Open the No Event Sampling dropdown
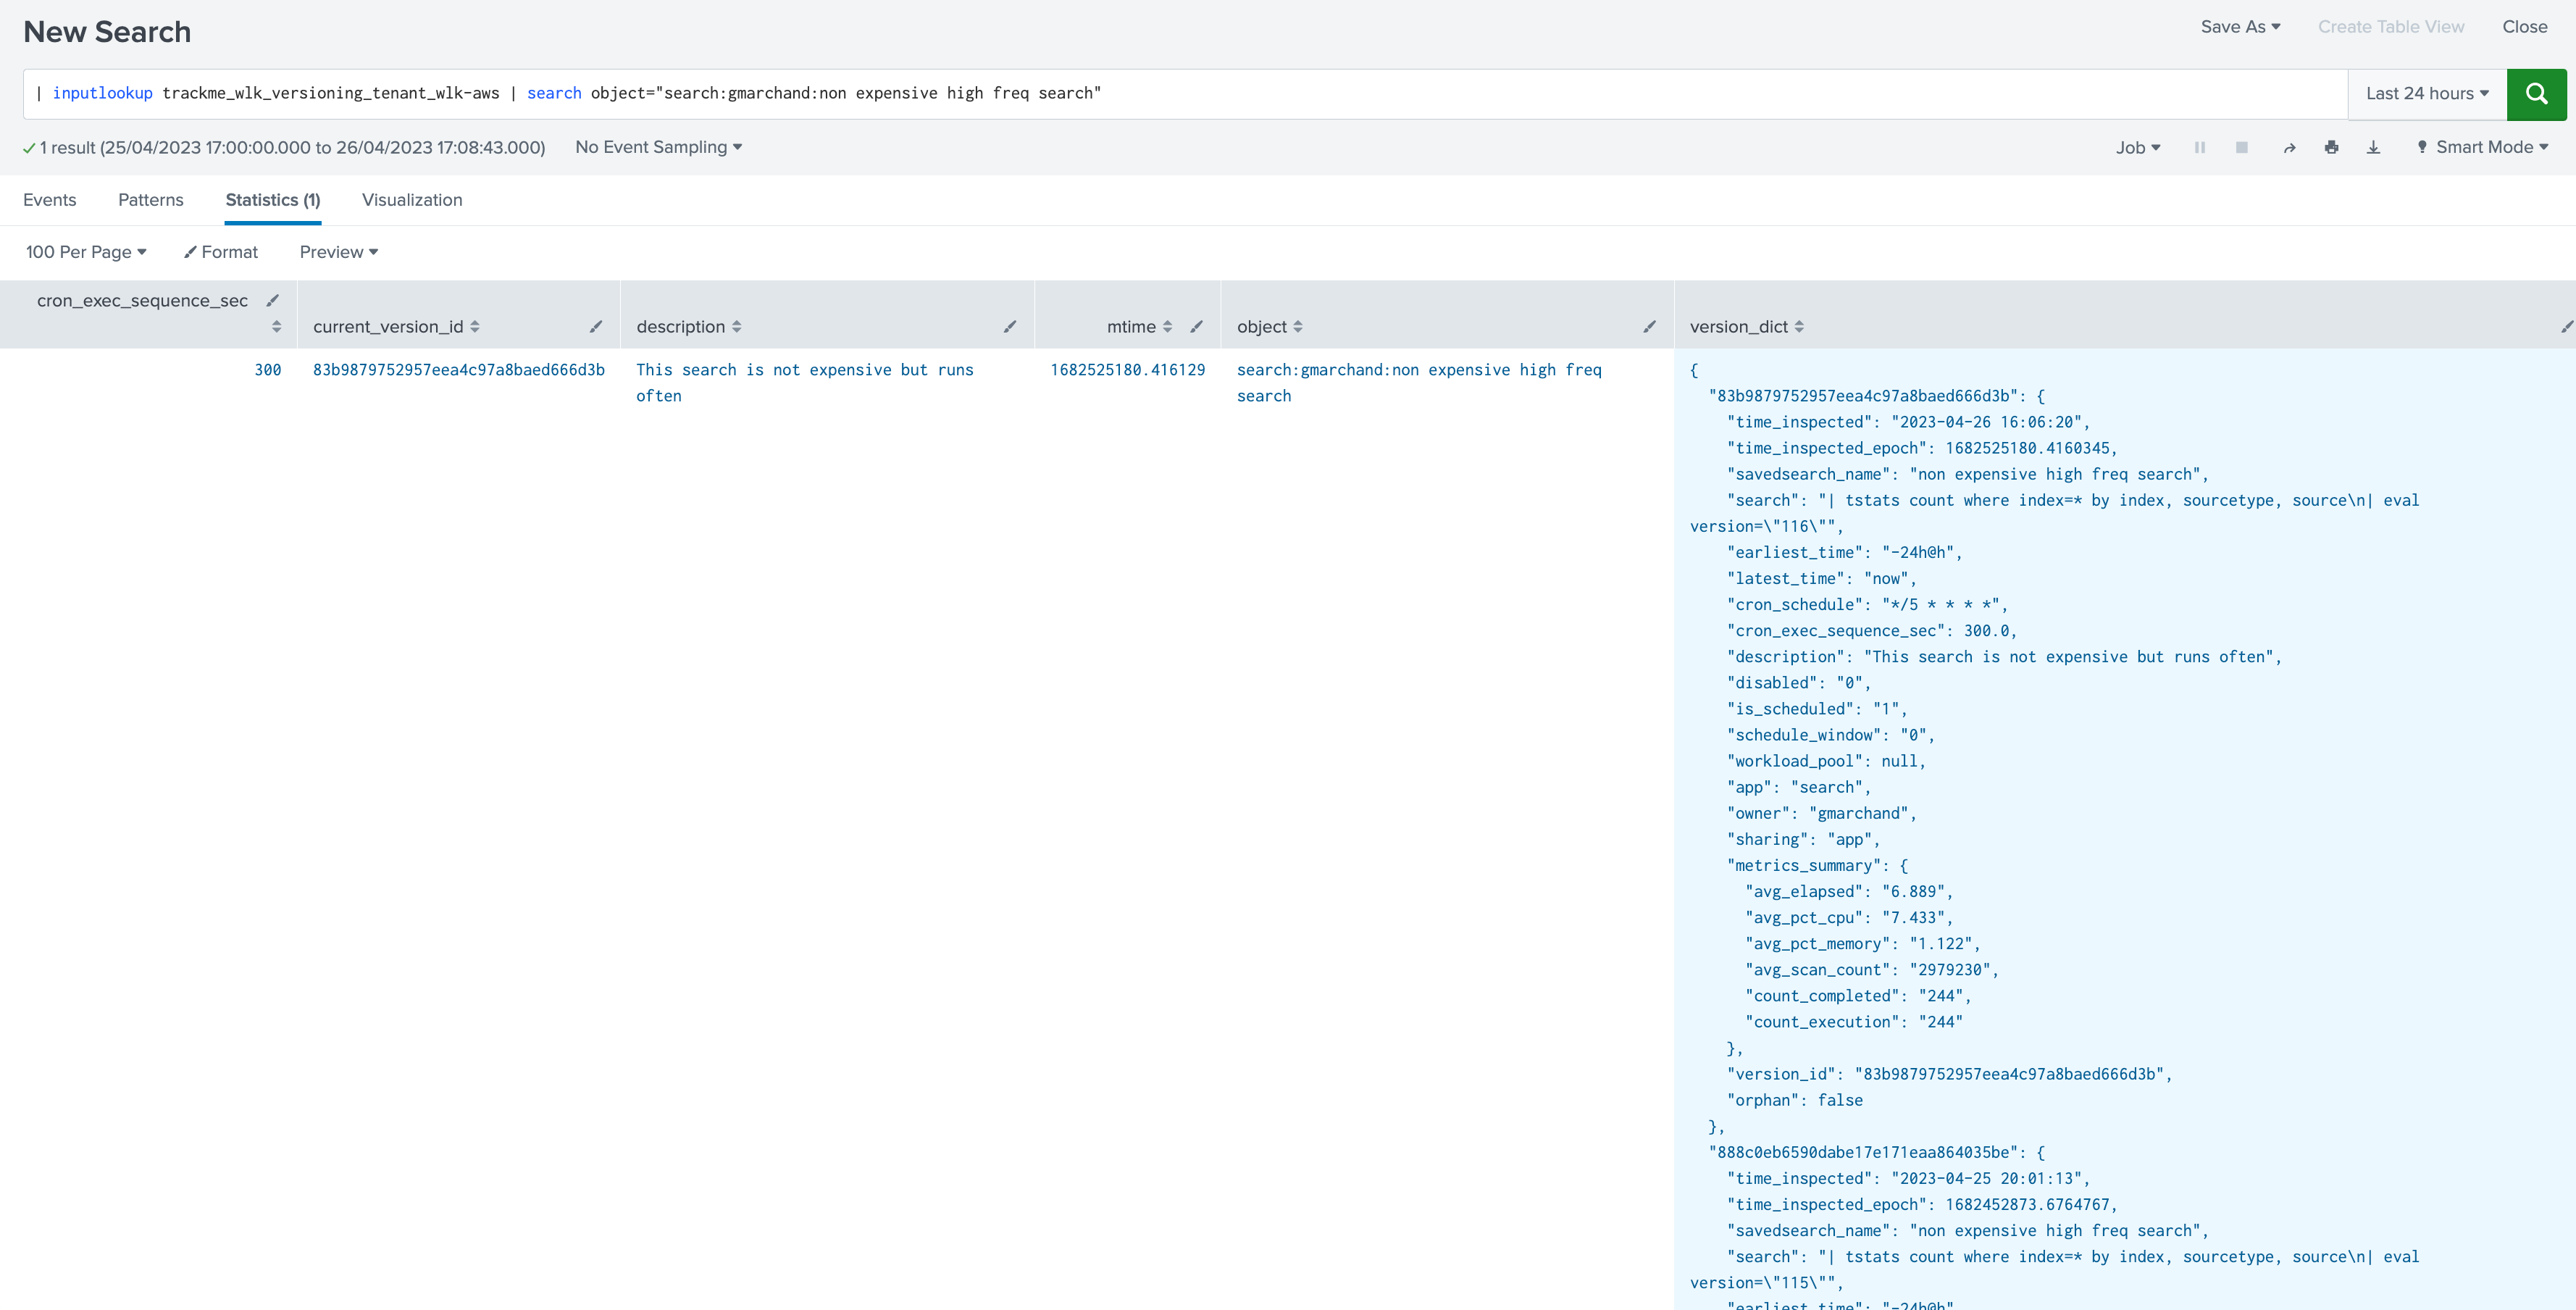2576x1310 pixels. pyautogui.click(x=658, y=147)
